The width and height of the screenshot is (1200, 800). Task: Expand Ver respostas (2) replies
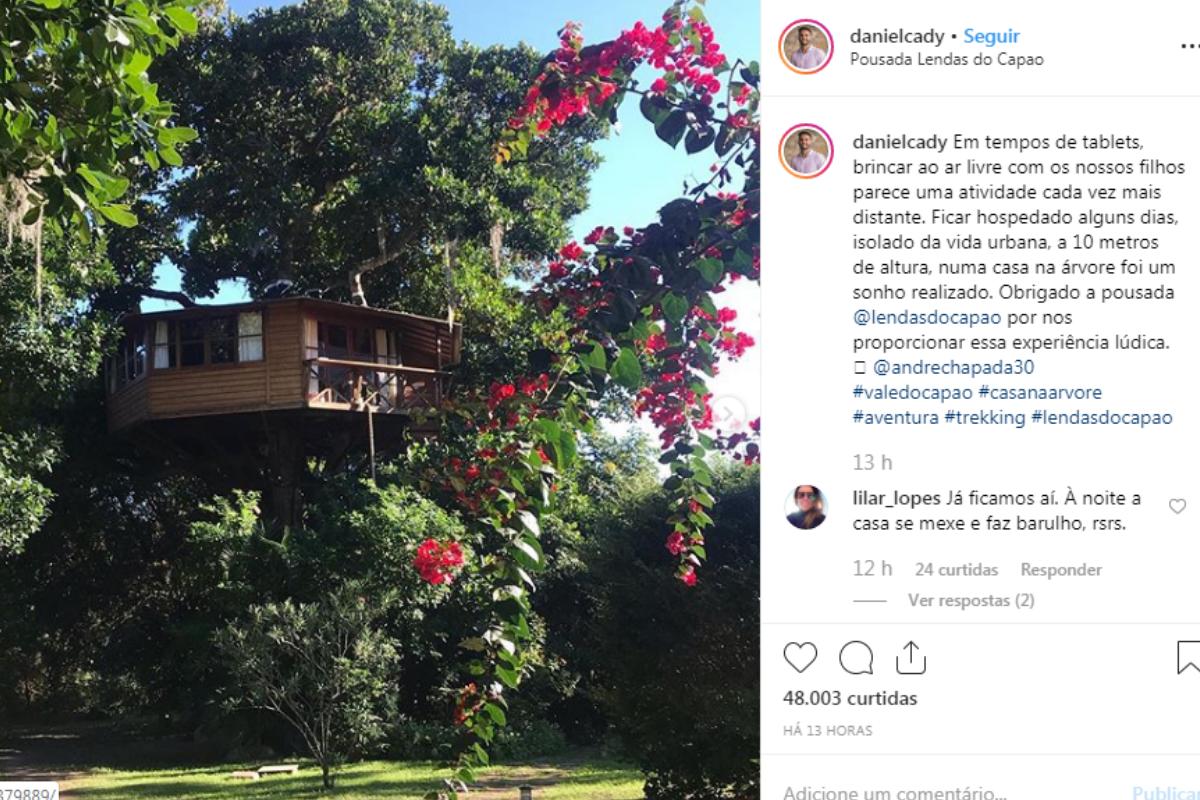[x=971, y=600]
